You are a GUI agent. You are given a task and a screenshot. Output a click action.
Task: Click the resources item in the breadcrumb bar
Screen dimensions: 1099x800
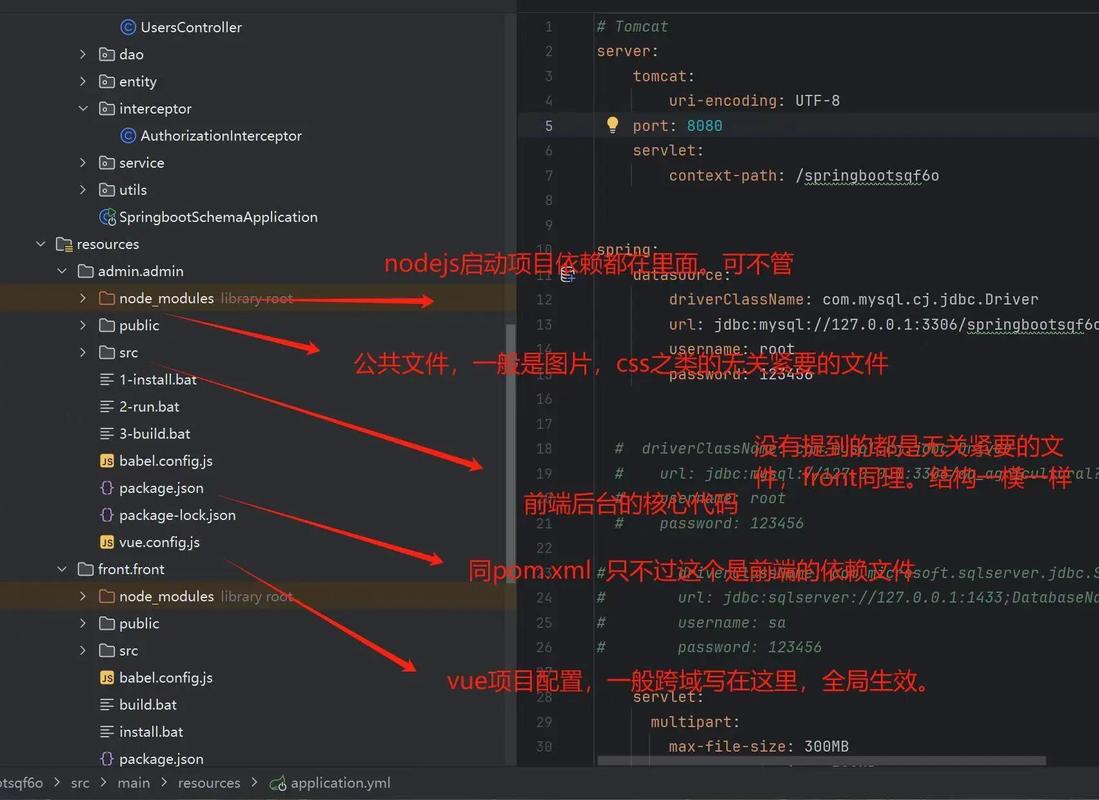pos(209,783)
